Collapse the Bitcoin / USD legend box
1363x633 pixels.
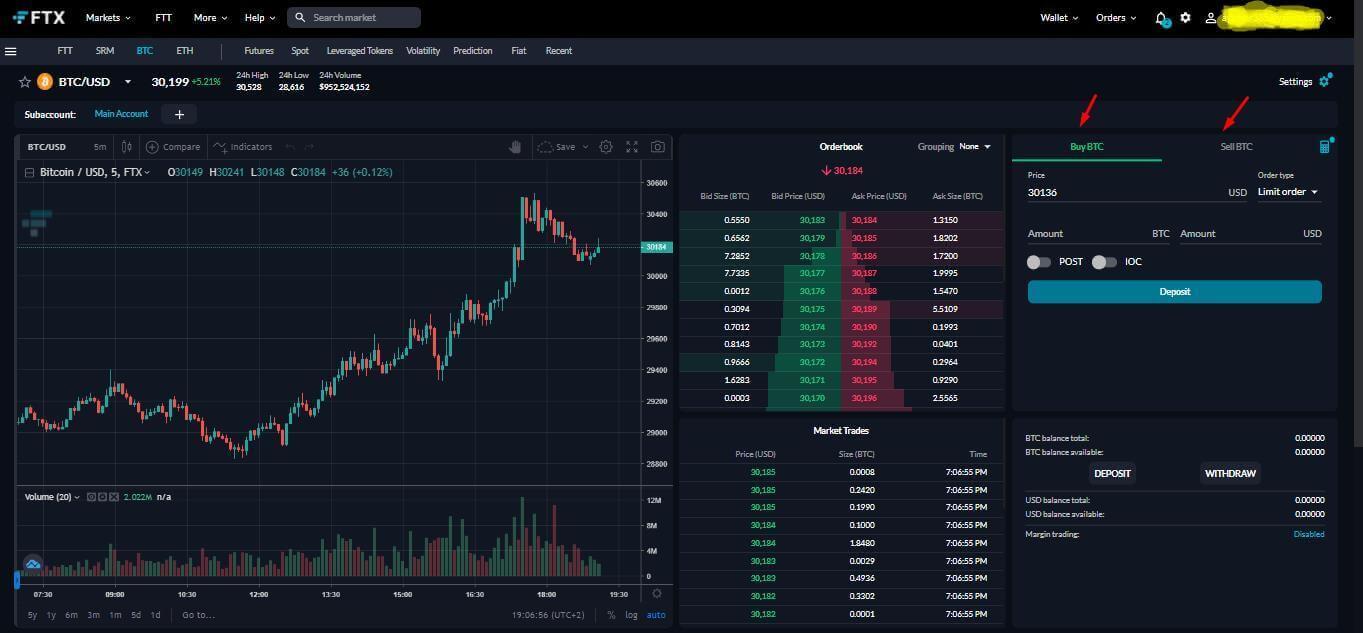[29, 173]
